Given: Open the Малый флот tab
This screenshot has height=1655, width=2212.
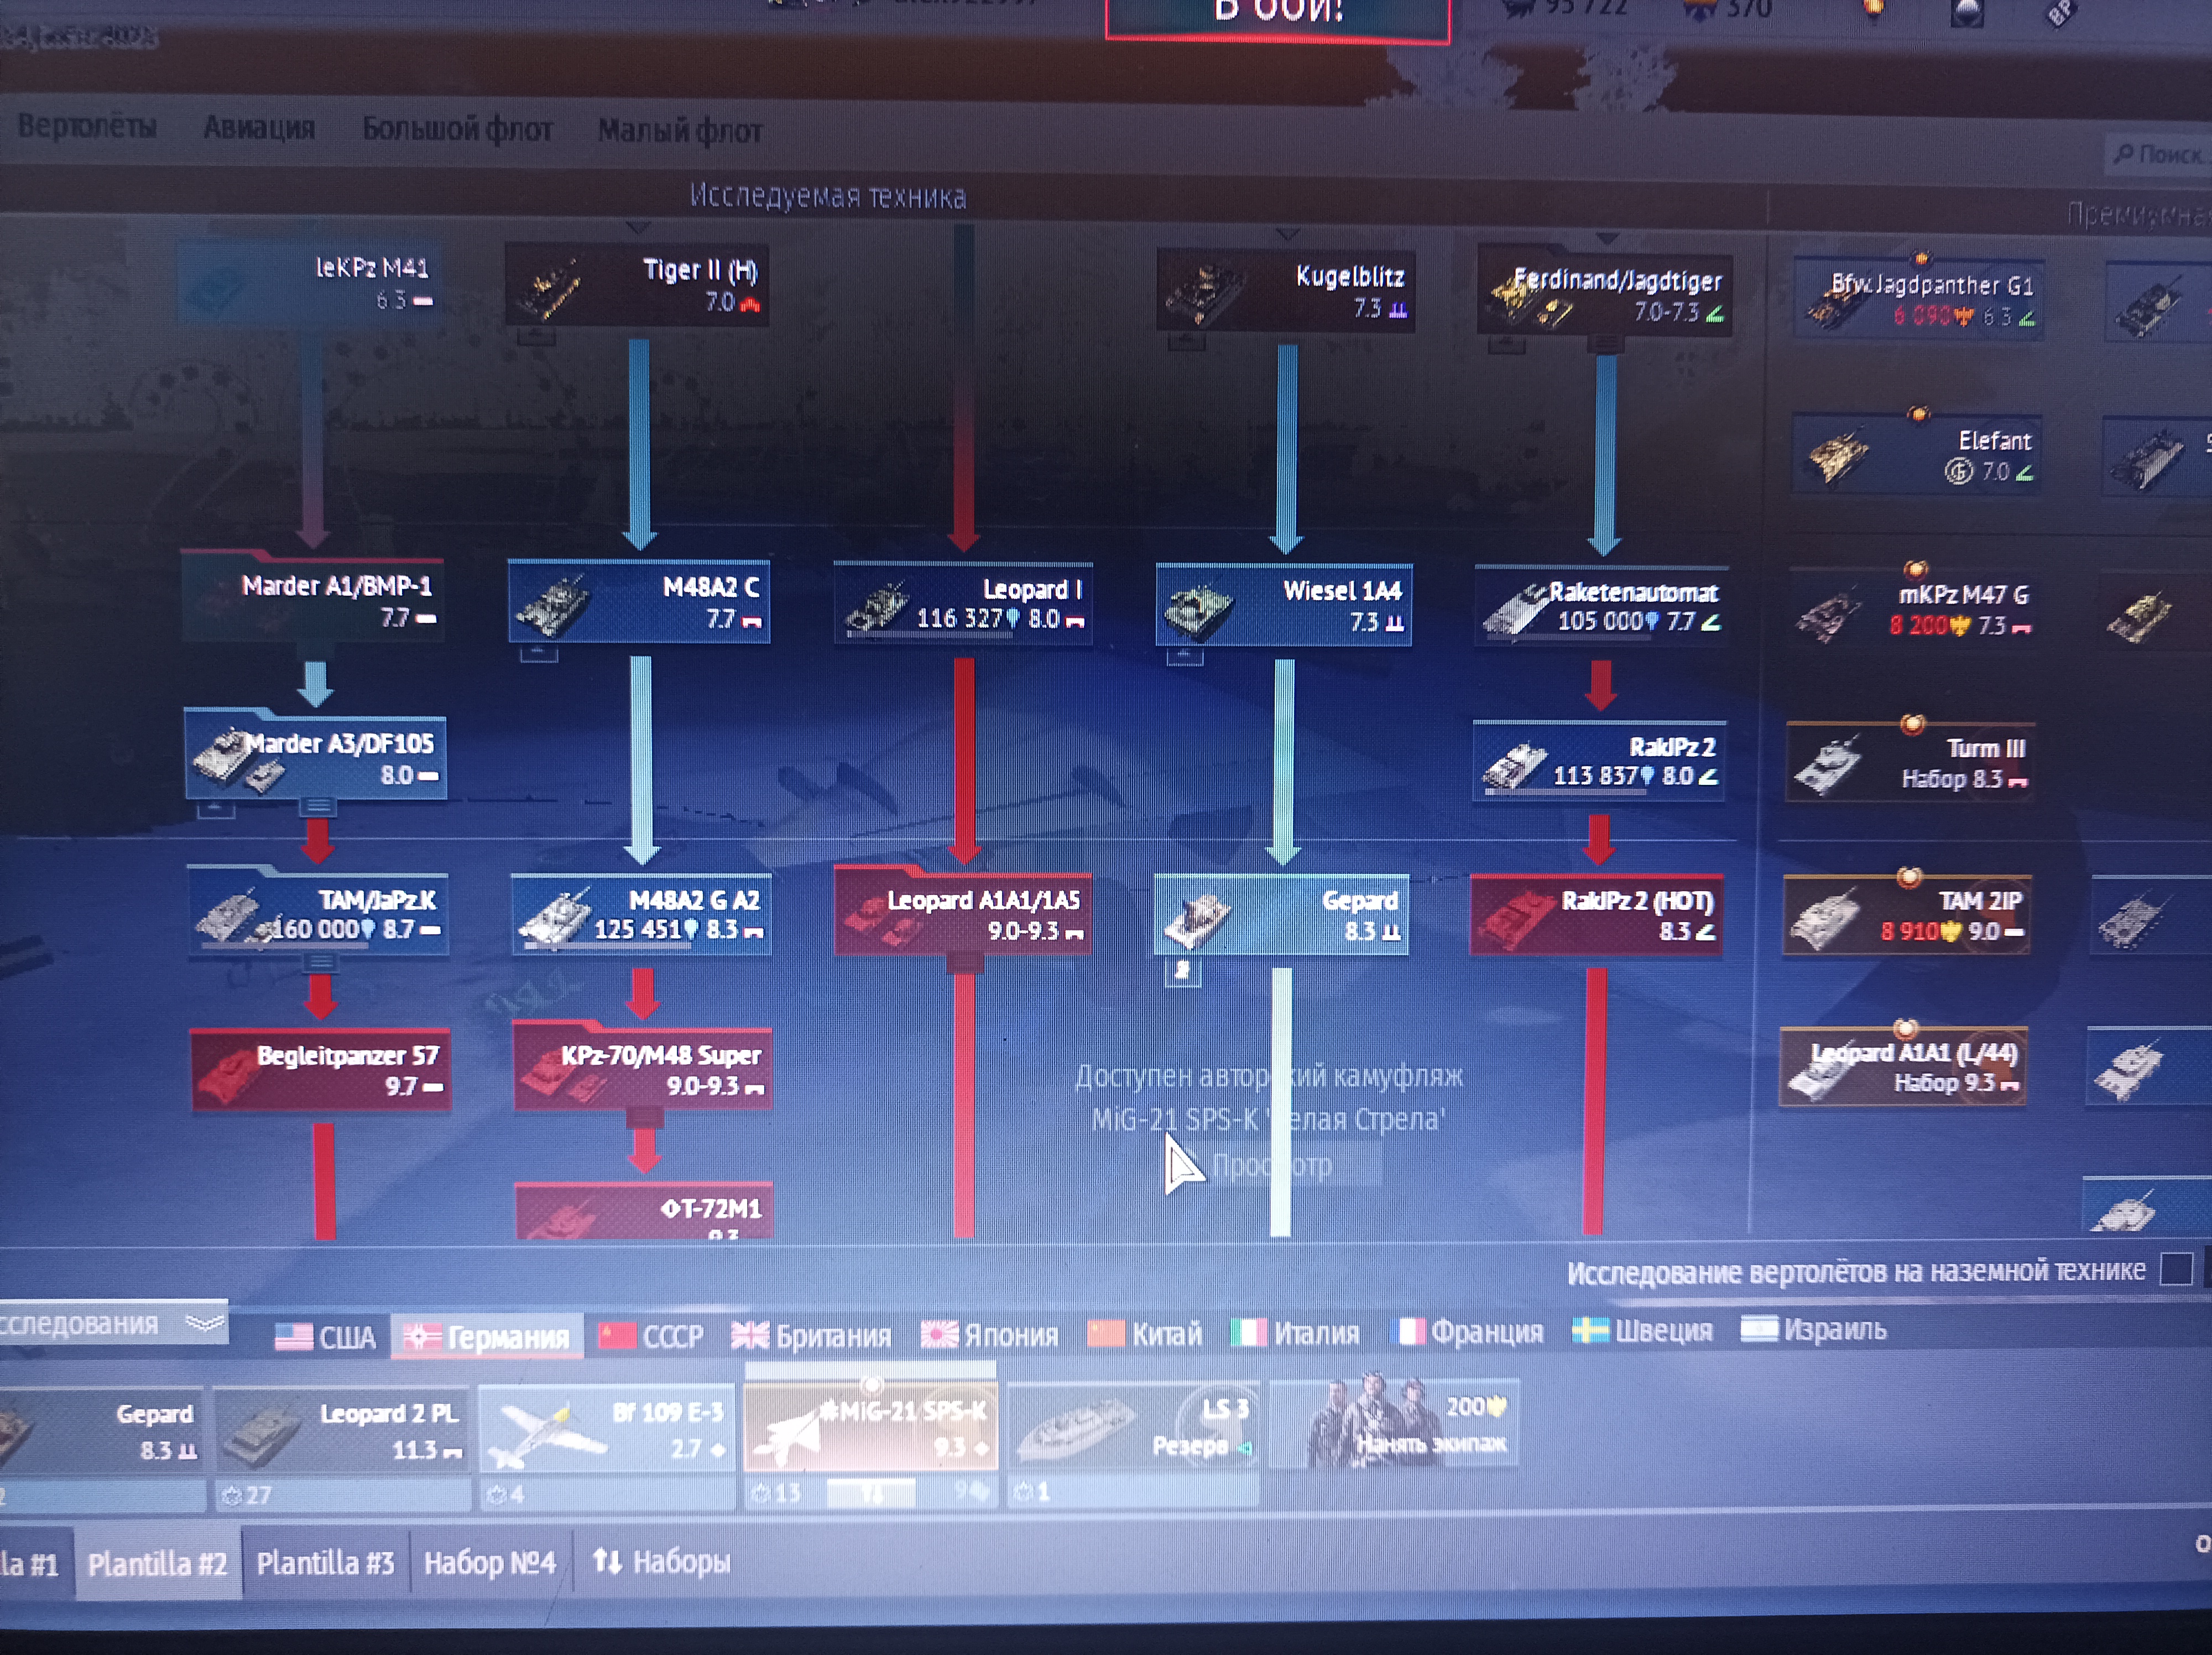Looking at the screenshot, I should coord(680,131).
